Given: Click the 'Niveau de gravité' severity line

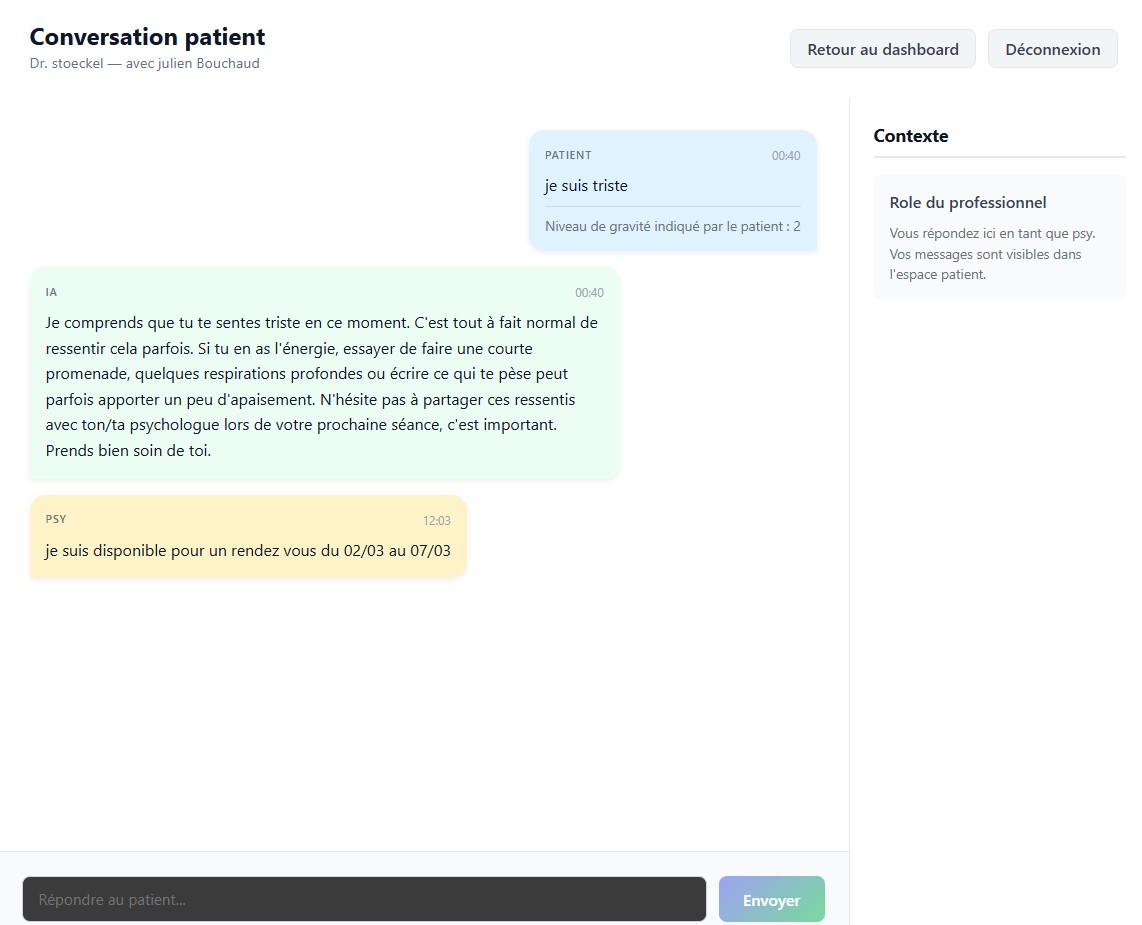Looking at the screenshot, I should (672, 227).
